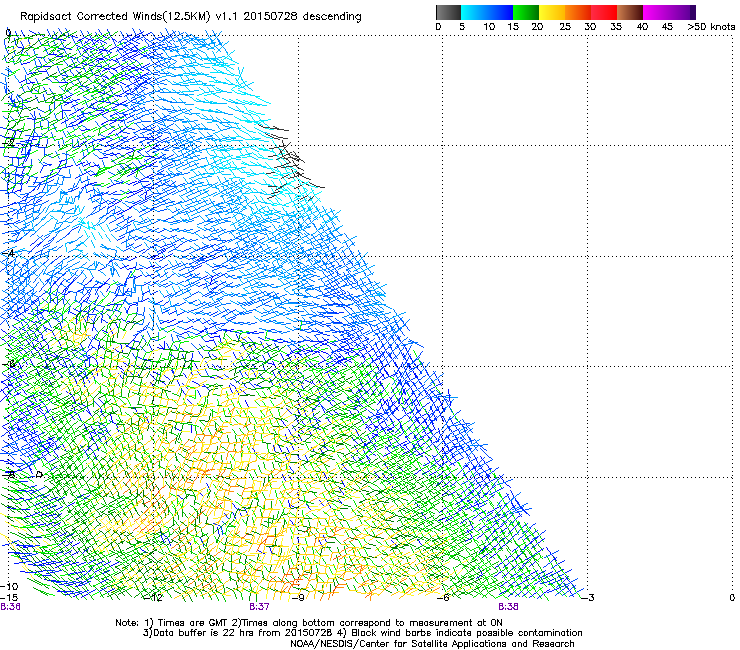Click the '-10' latitude label on the left axis
This screenshot has height=650, width=740.
9,586
